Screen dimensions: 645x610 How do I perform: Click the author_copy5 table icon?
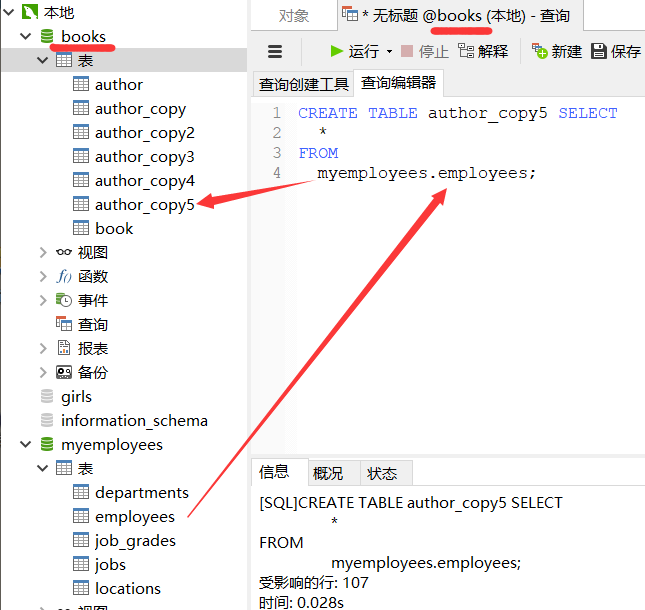tap(81, 204)
